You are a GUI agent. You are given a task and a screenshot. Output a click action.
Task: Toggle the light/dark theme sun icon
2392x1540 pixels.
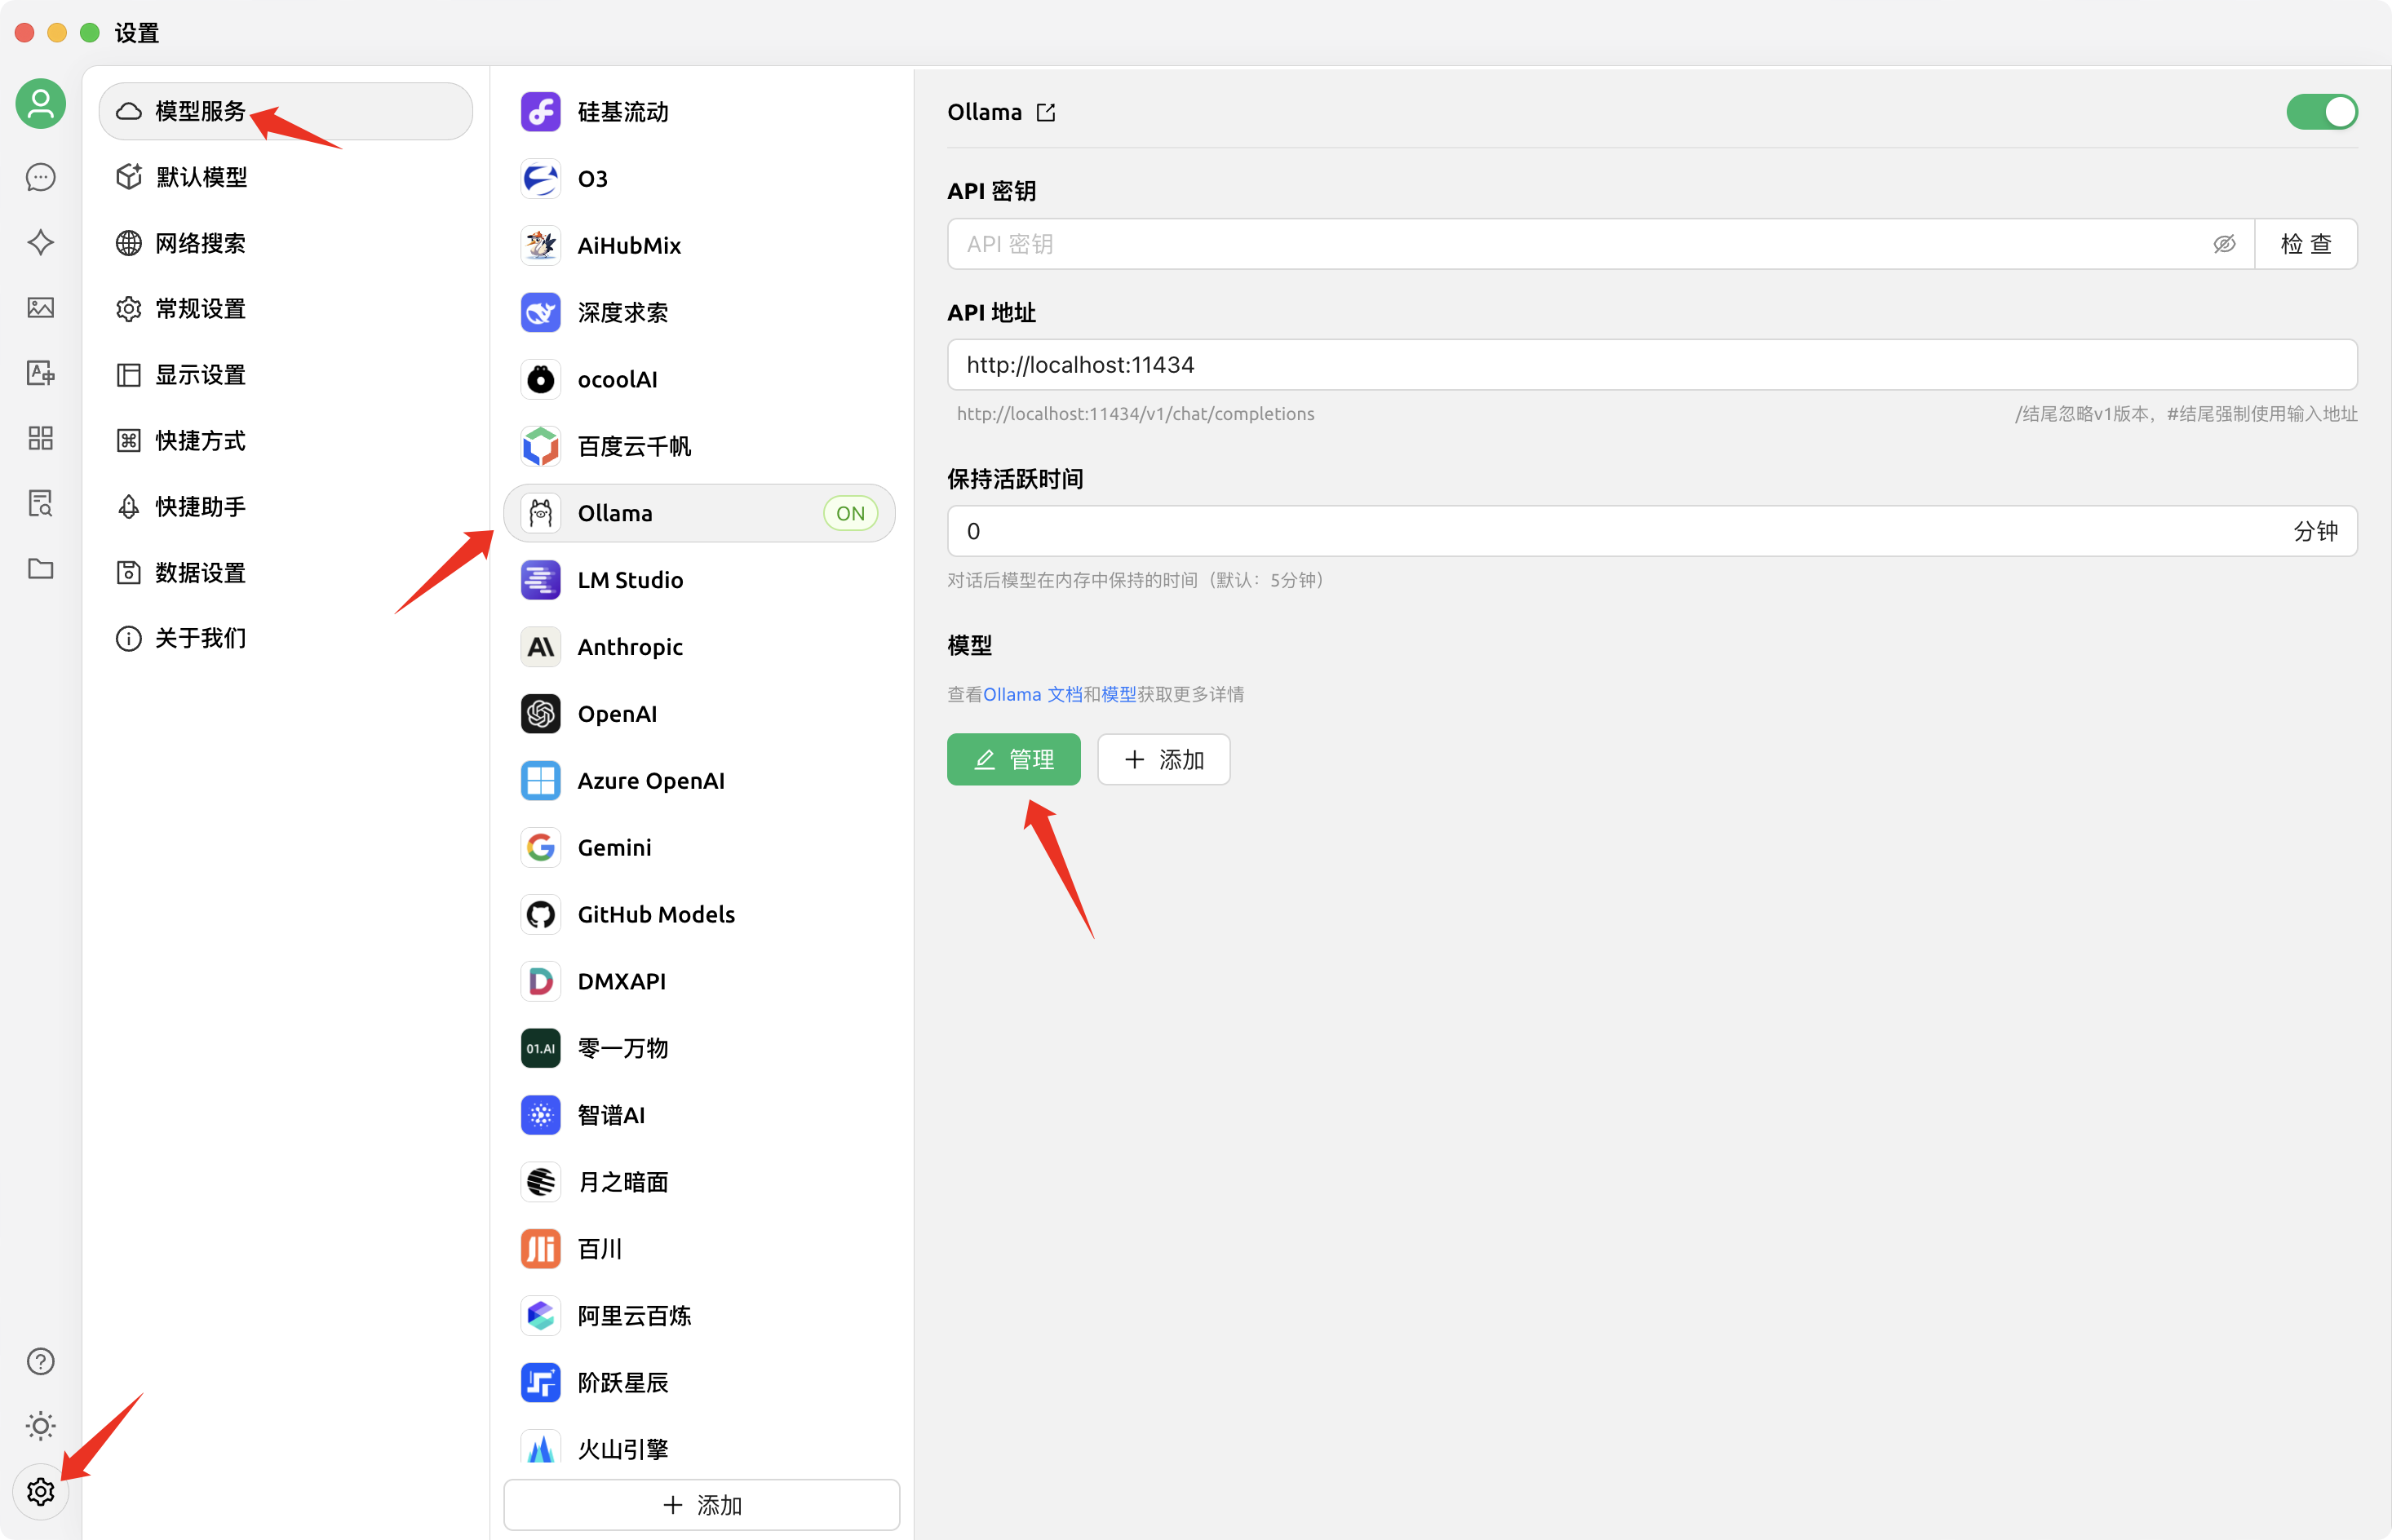41,1426
